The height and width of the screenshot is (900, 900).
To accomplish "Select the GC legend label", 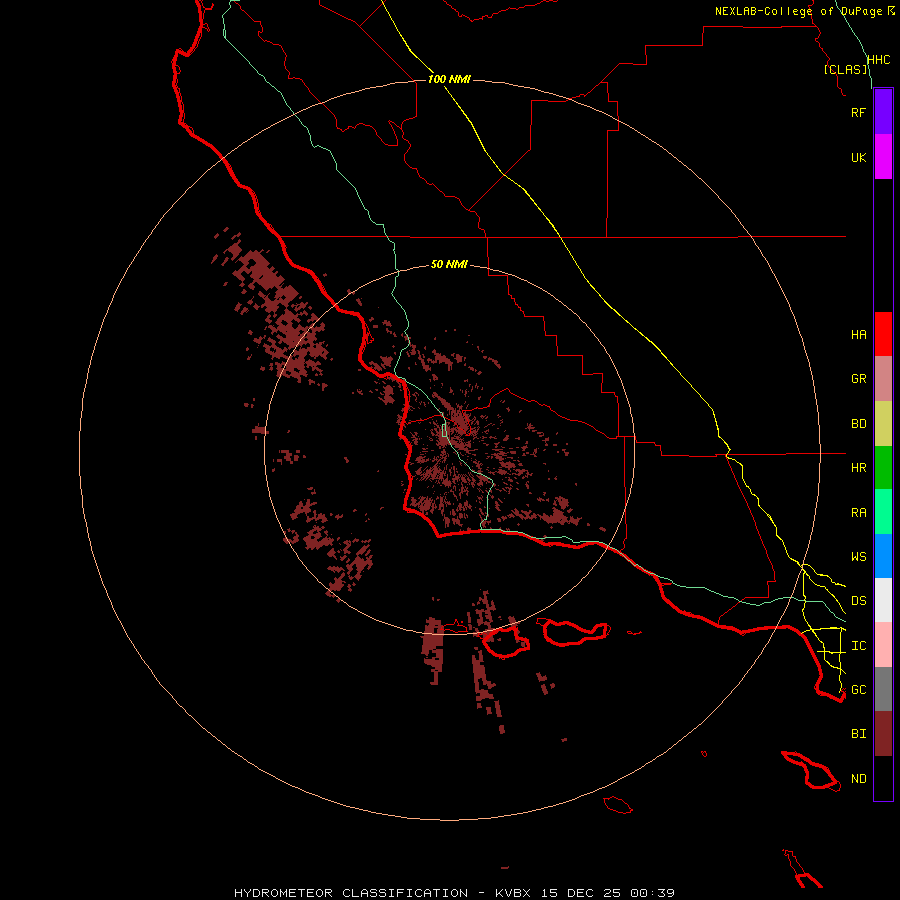I will tap(858, 689).
